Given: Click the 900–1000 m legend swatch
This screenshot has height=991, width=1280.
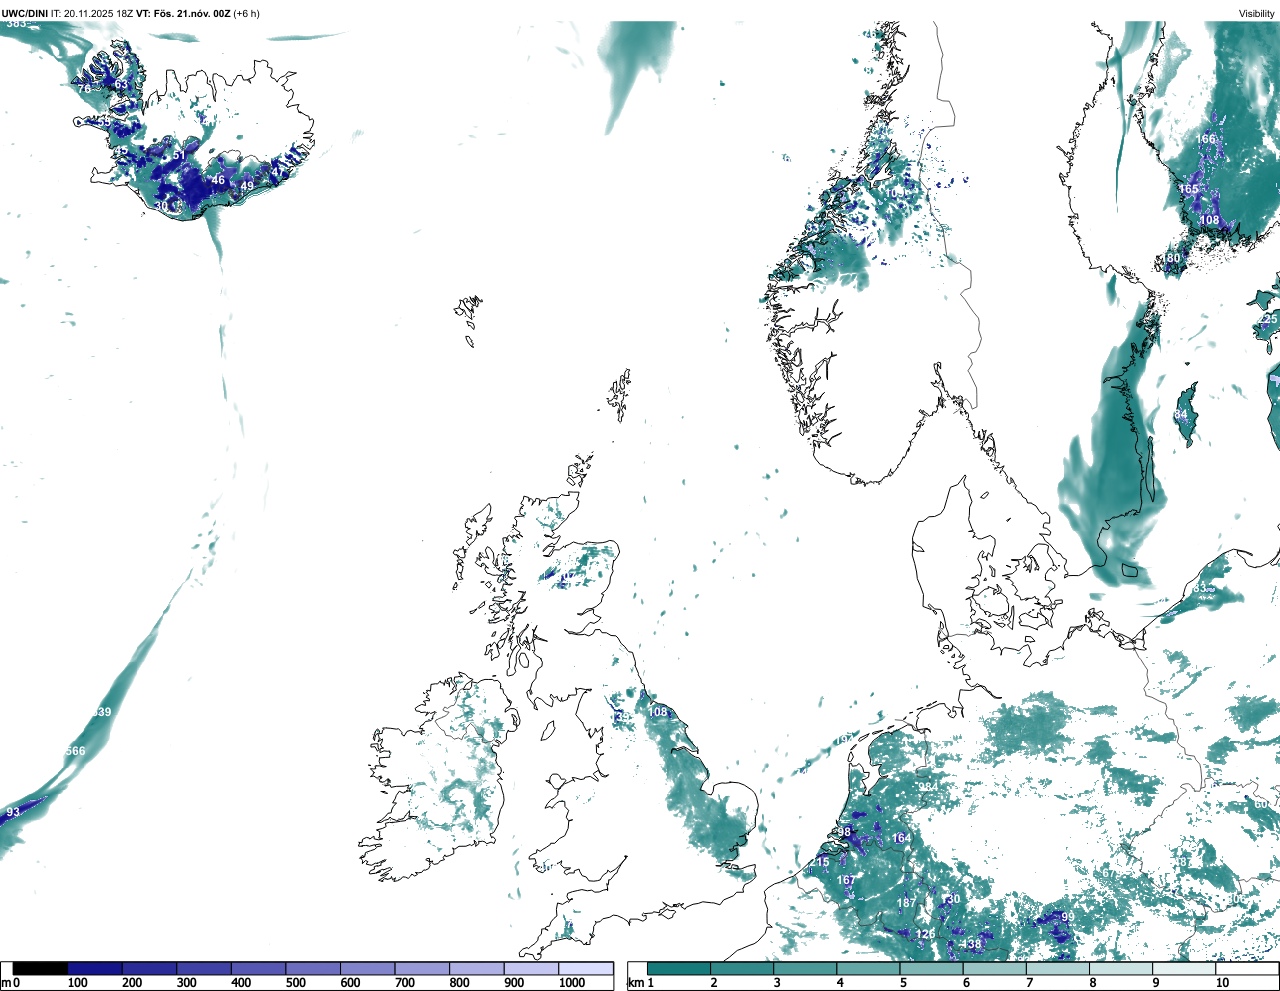Looking at the screenshot, I should [531, 969].
